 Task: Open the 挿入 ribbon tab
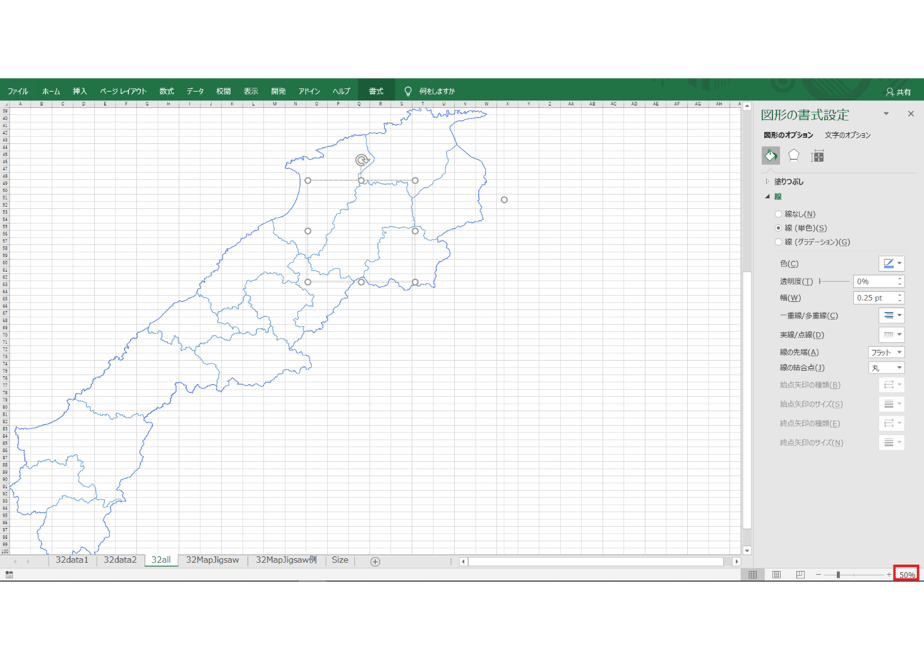click(80, 91)
